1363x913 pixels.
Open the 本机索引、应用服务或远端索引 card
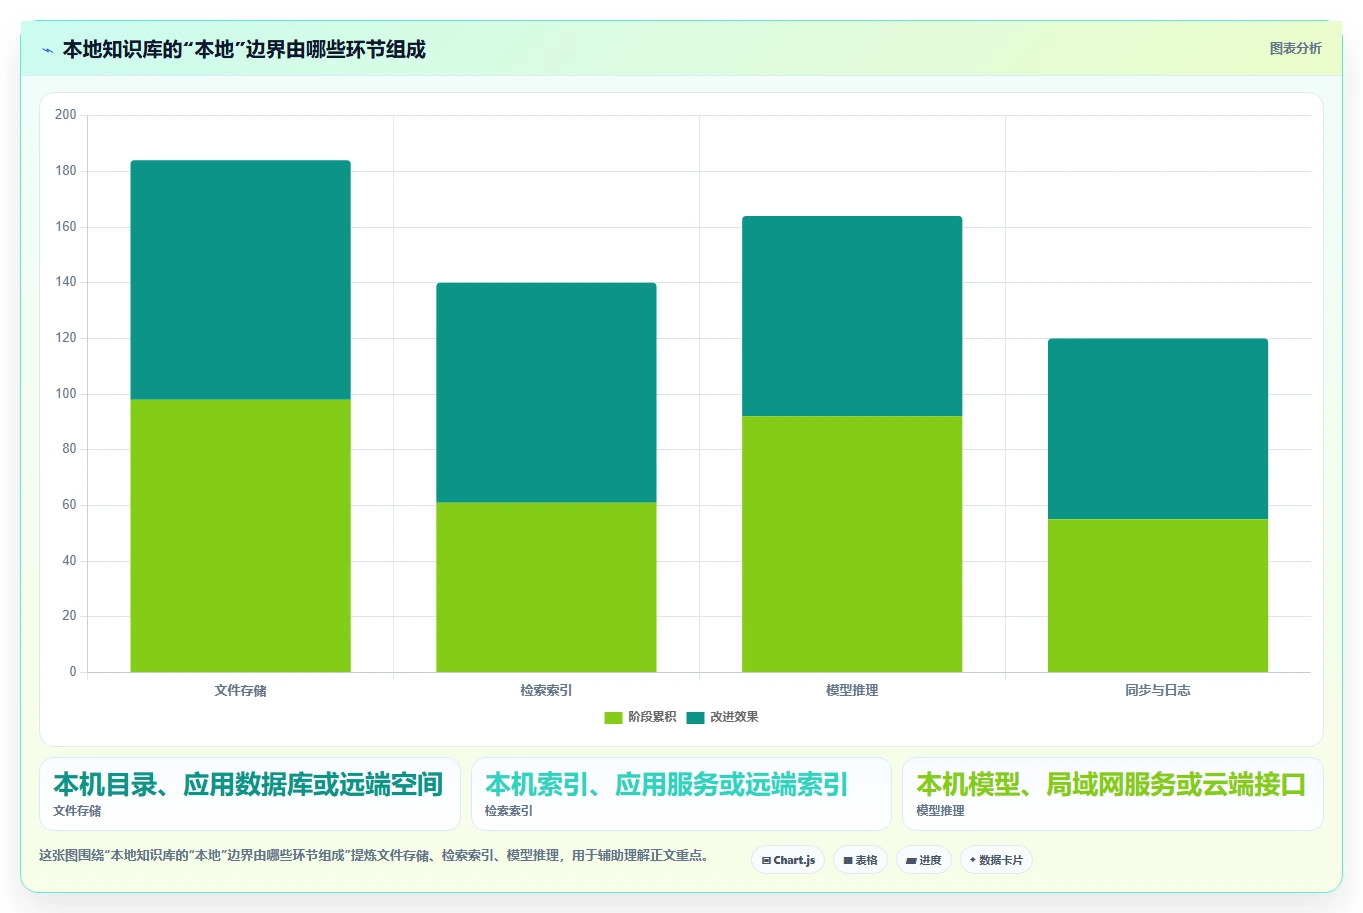click(x=681, y=794)
